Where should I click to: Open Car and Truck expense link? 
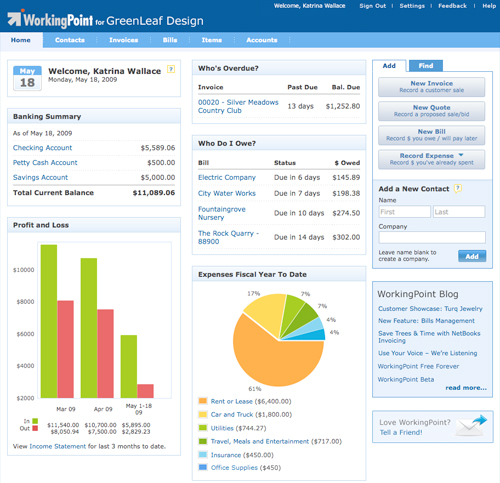tap(232, 414)
